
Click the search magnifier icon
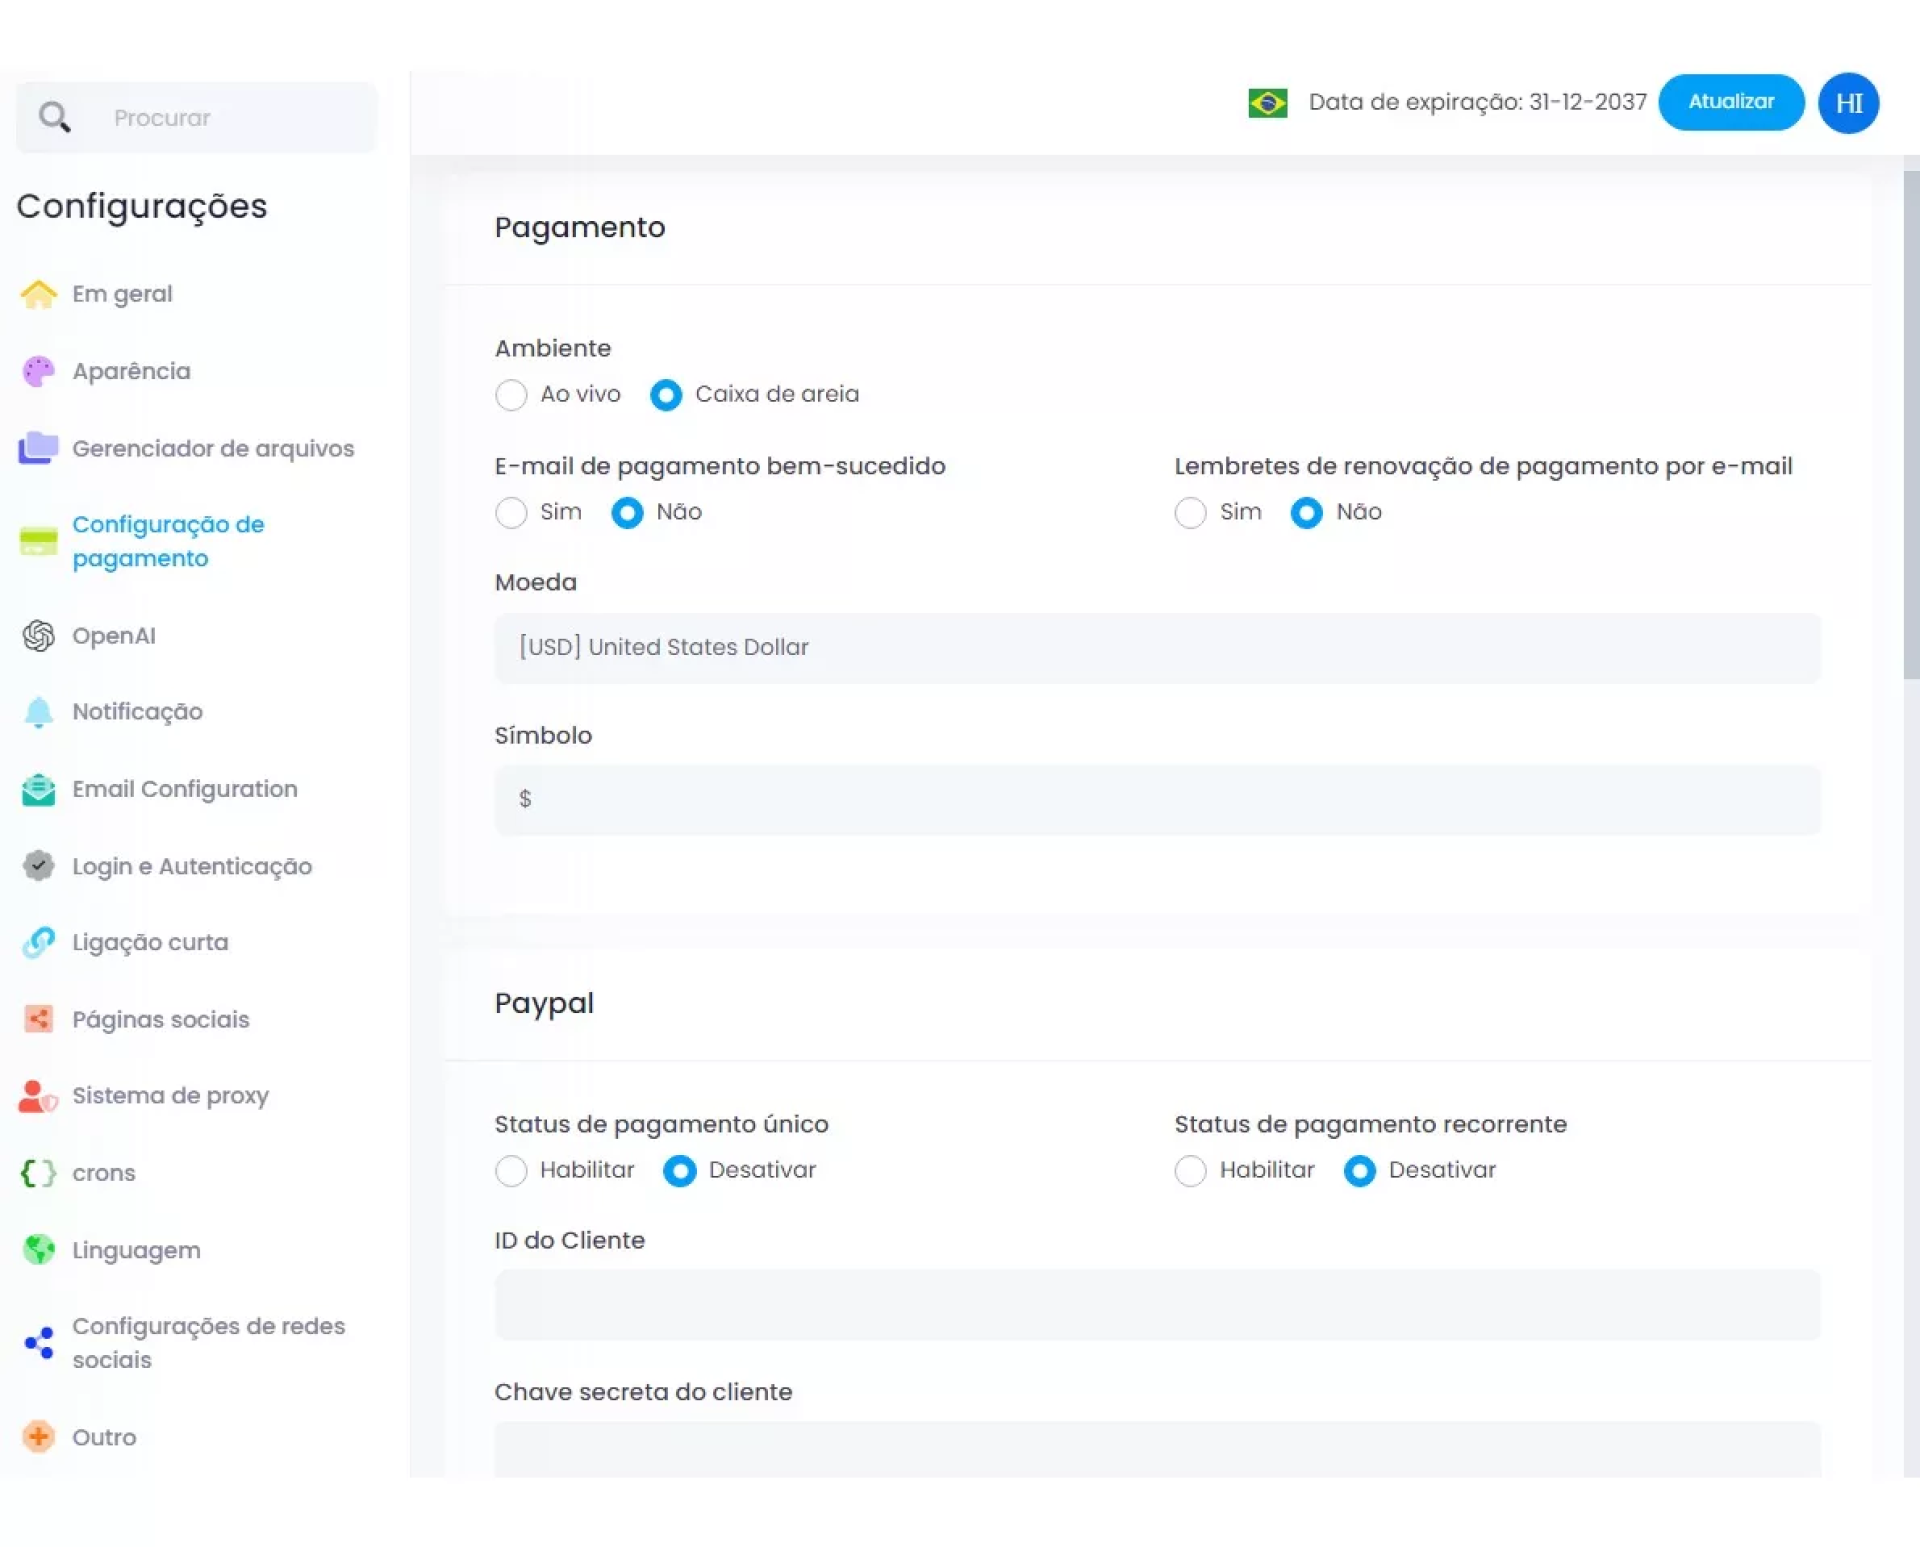tap(54, 118)
